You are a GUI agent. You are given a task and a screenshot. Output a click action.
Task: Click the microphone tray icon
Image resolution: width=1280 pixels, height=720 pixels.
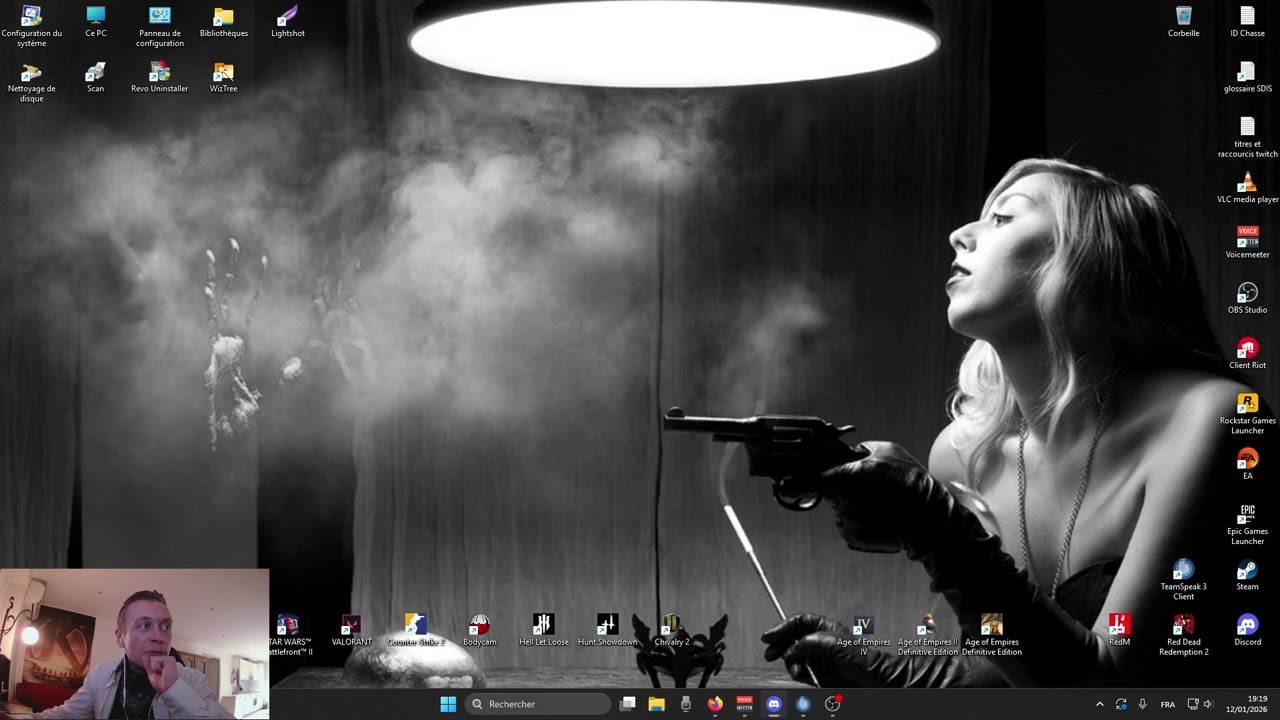tap(1143, 704)
